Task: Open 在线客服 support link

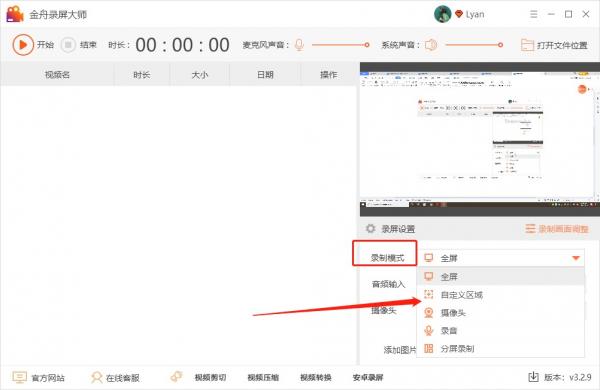Action: [122, 378]
